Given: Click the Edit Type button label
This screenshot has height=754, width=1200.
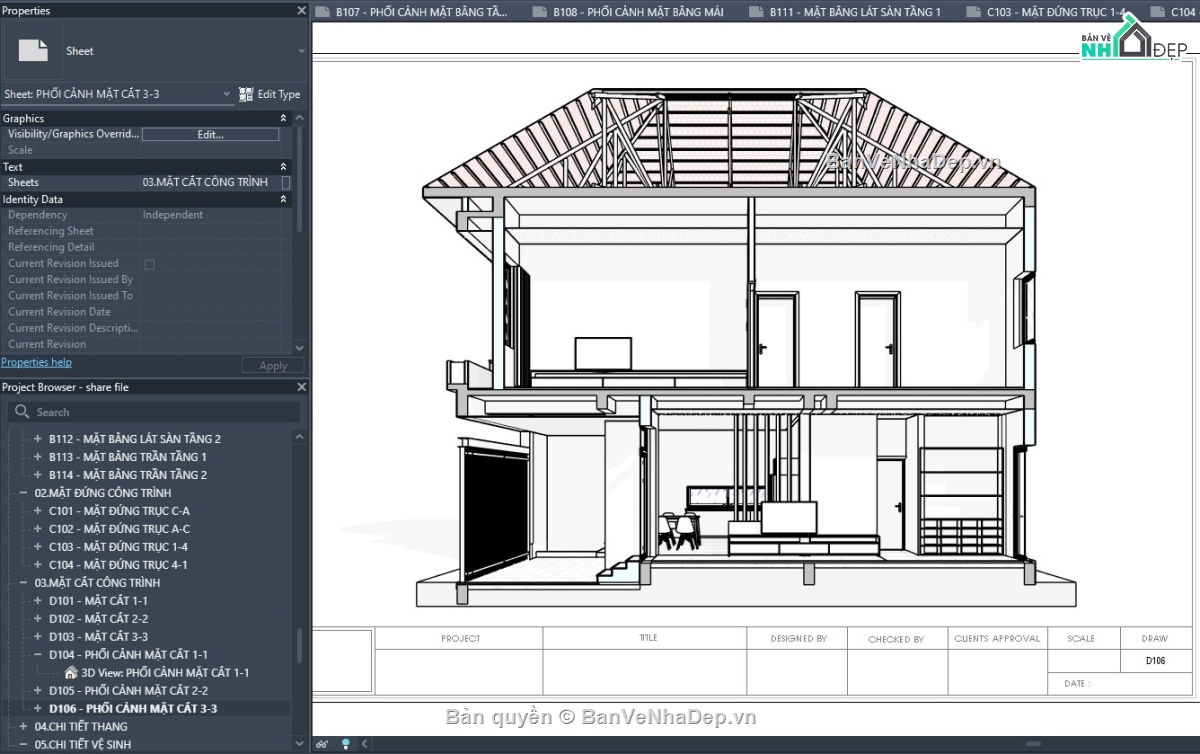Looking at the screenshot, I should [x=279, y=94].
